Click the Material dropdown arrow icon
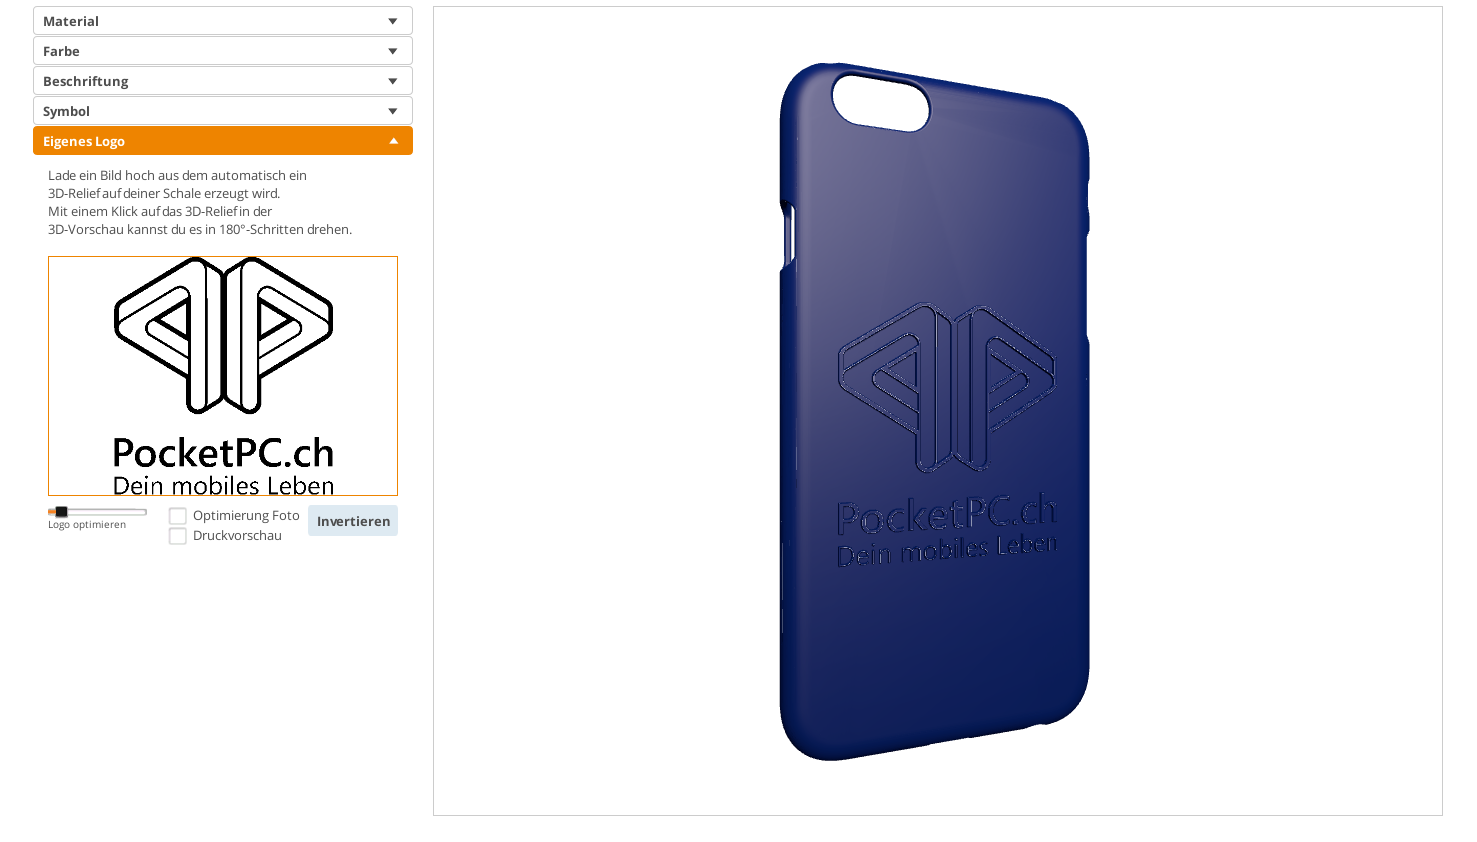Viewport: 1477px width, 842px height. coord(393,21)
